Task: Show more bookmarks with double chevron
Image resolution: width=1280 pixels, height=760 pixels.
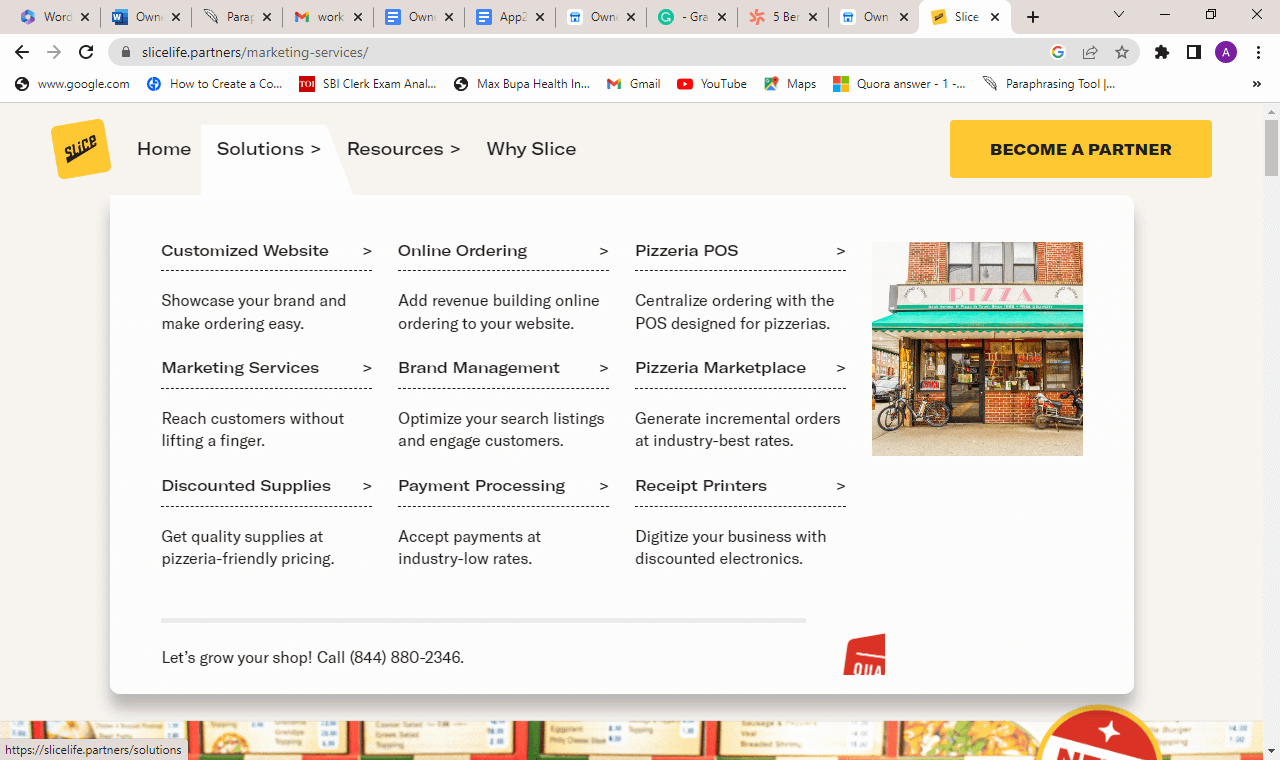Action: coord(1257,84)
